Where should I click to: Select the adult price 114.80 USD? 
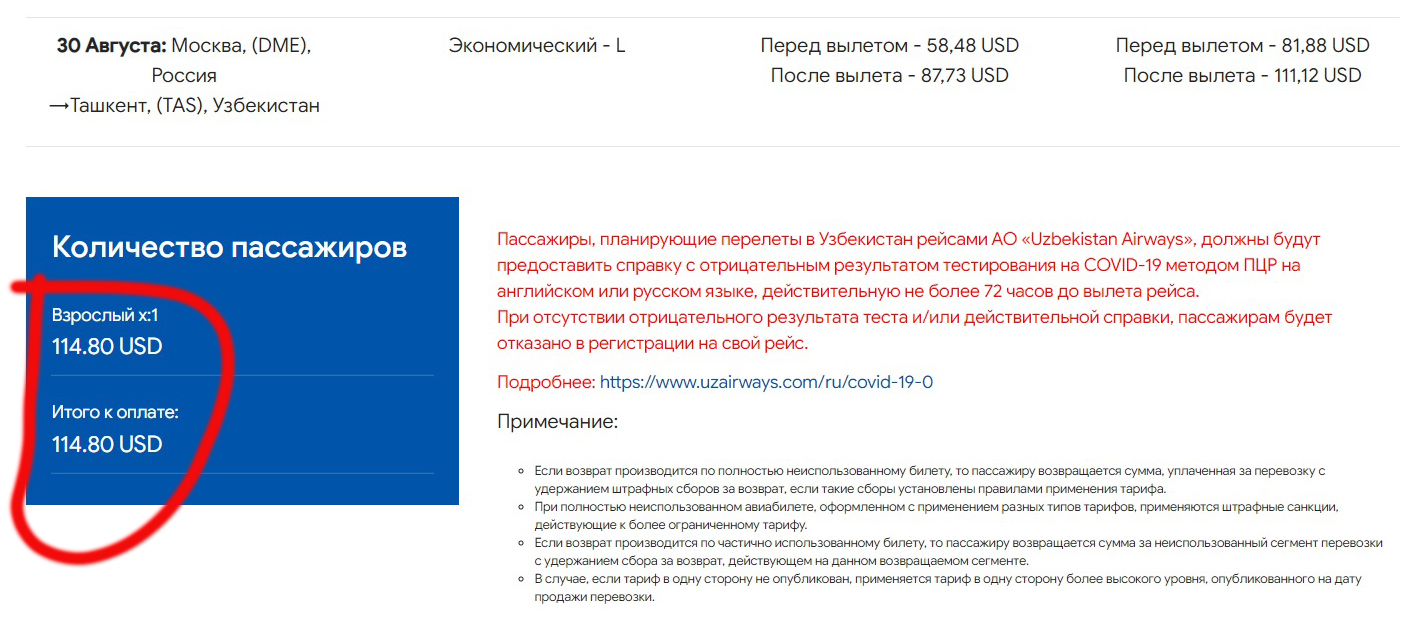pyautogui.click(x=107, y=347)
